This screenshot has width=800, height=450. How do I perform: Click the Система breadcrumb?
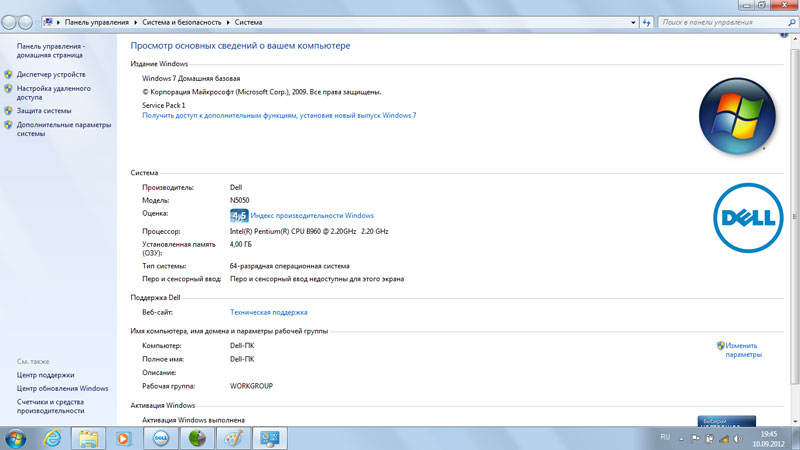tap(248, 22)
